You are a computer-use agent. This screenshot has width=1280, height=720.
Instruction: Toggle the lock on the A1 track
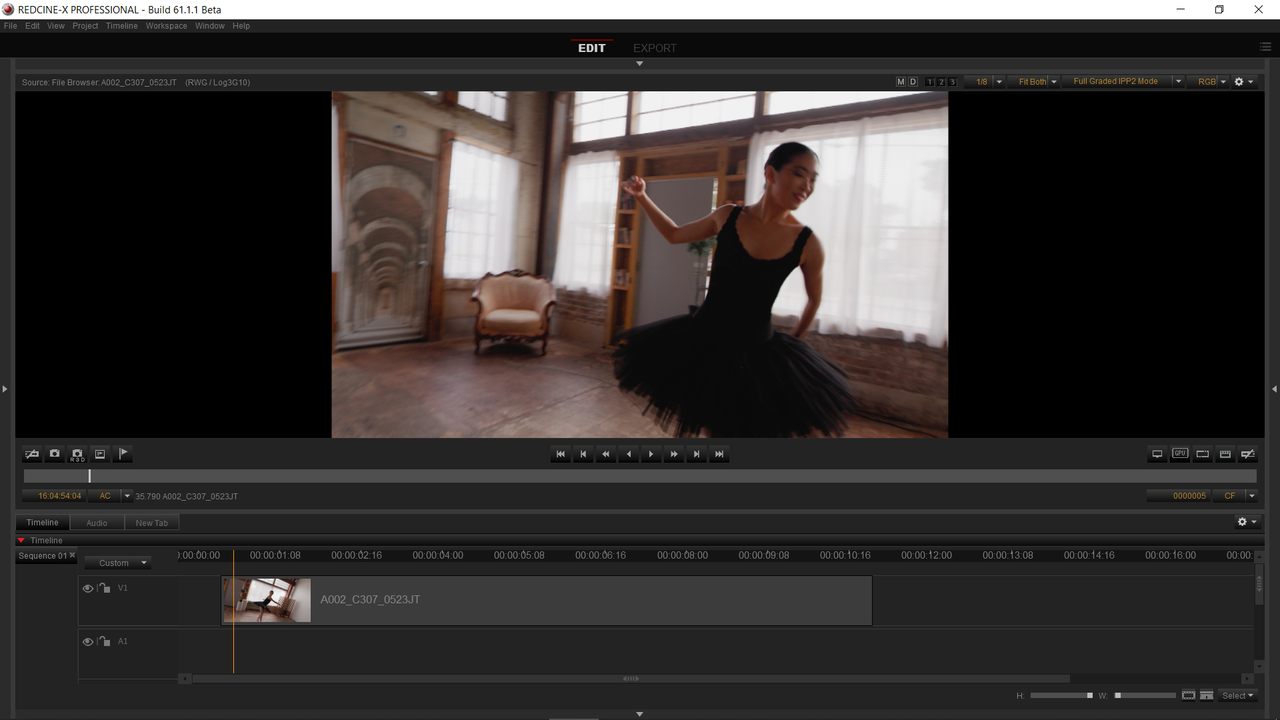click(104, 642)
